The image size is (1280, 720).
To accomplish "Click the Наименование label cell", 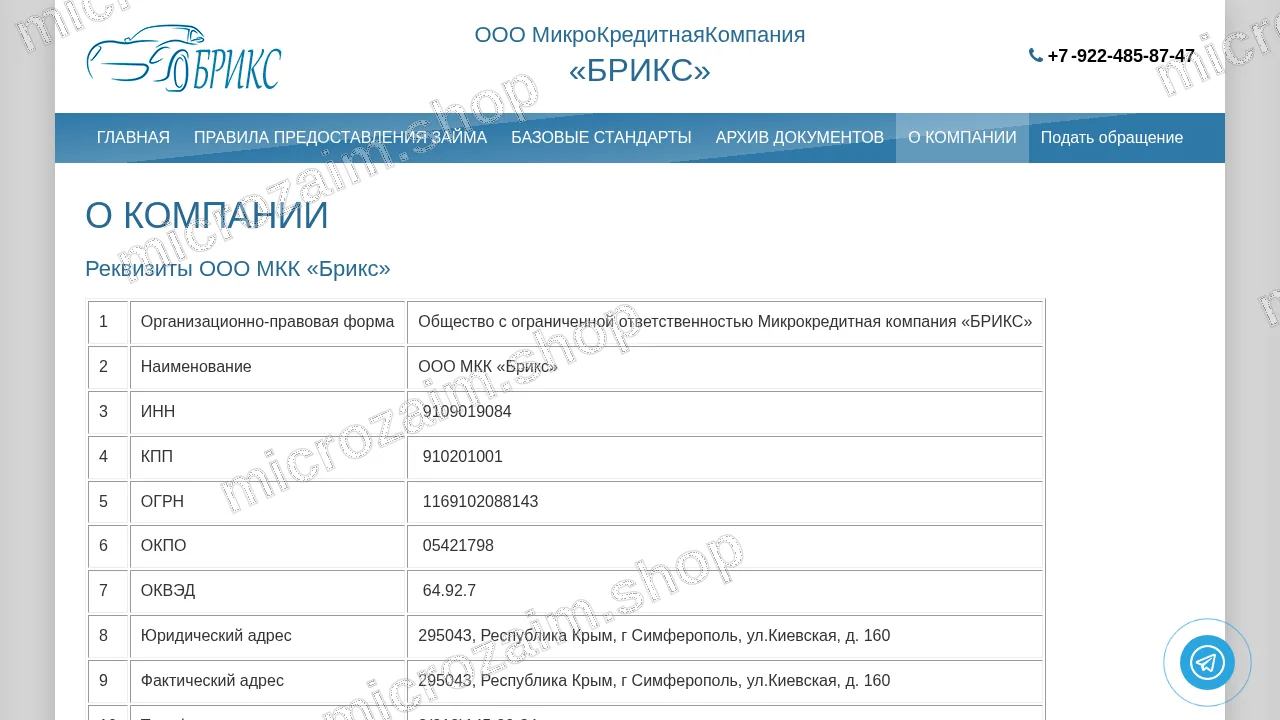I will [267, 367].
